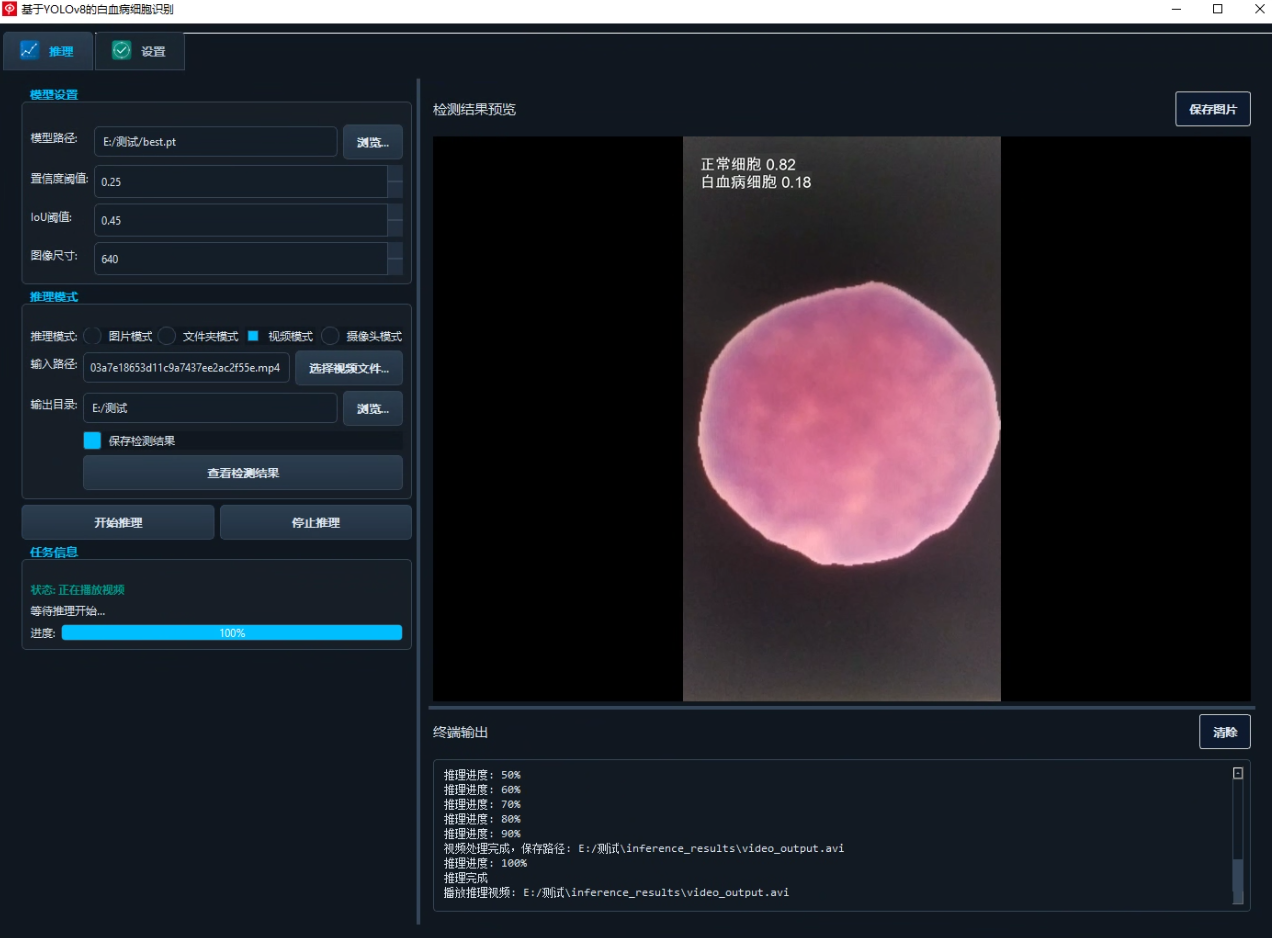Click the app logo in title bar
Image resolution: width=1272 pixels, height=938 pixels.
tap(9, 9)
